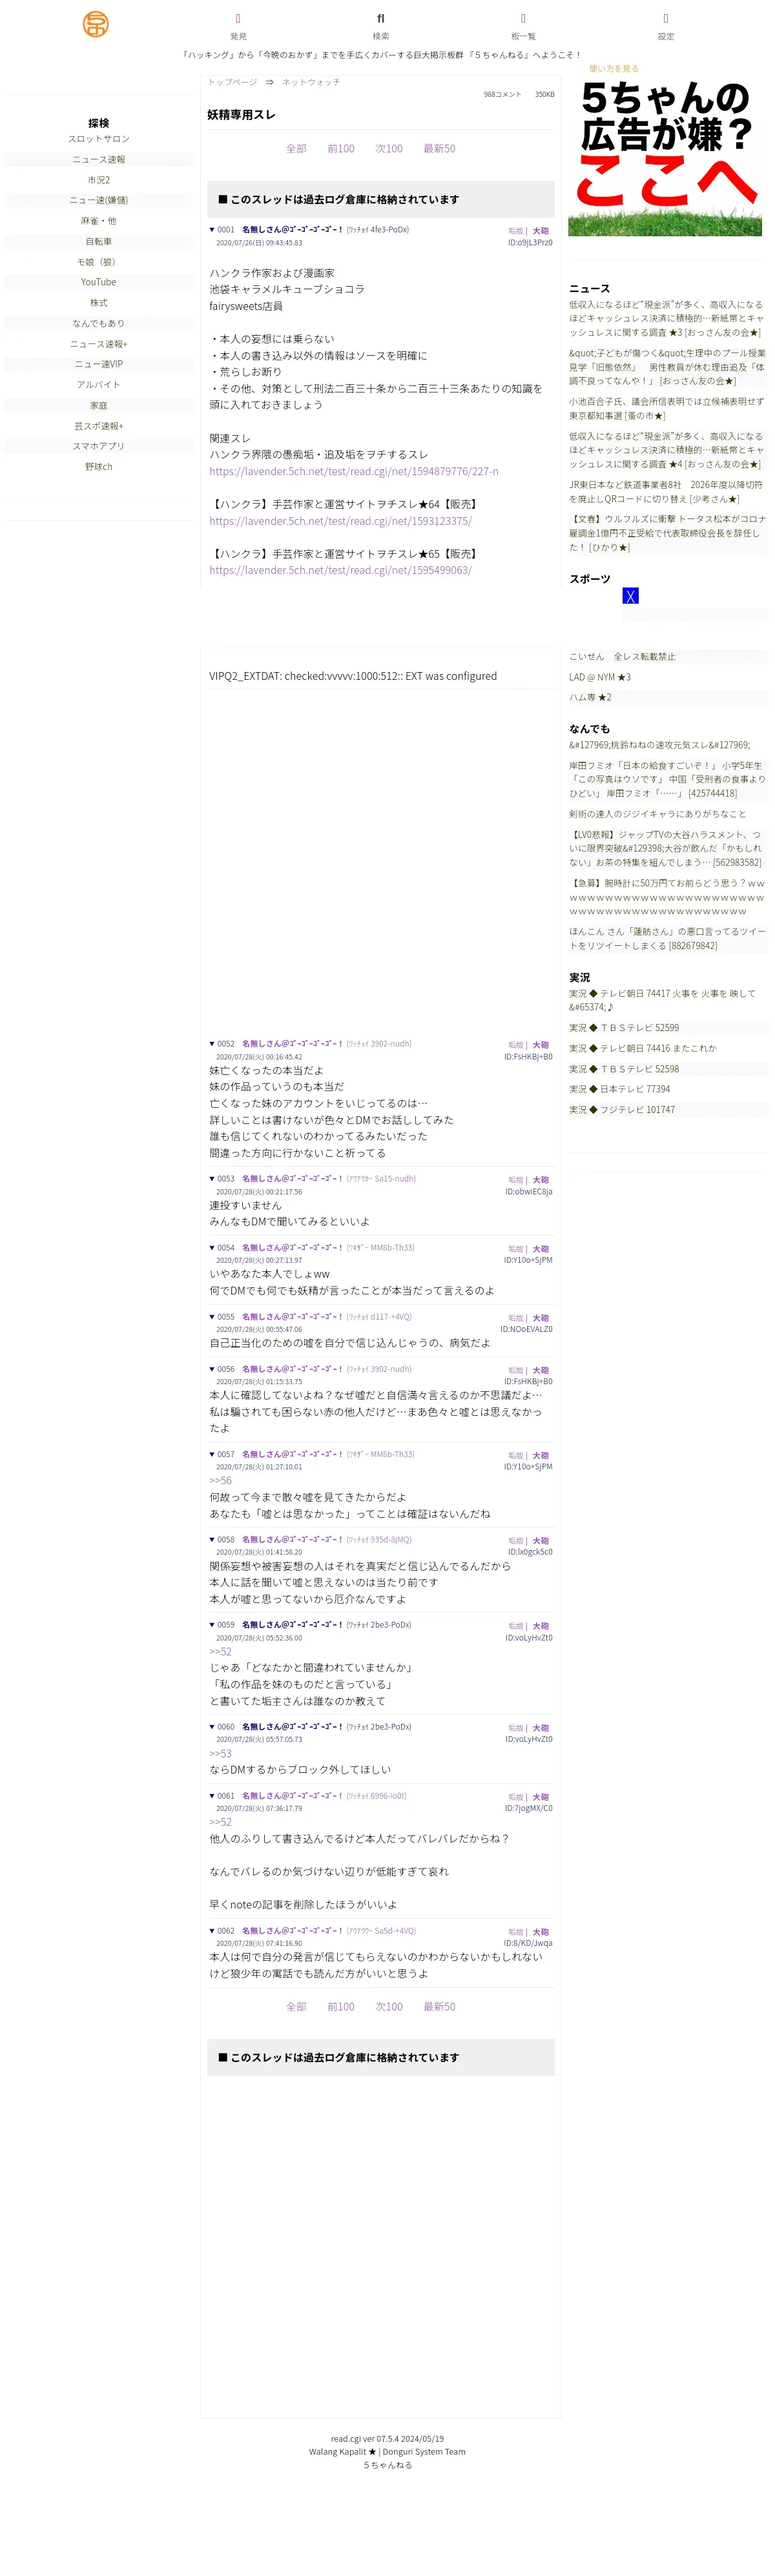This screenshot has height=2576, width=775.
Task: Collapse post 0055 with its triangle
Action: (x=212, y=1317)
